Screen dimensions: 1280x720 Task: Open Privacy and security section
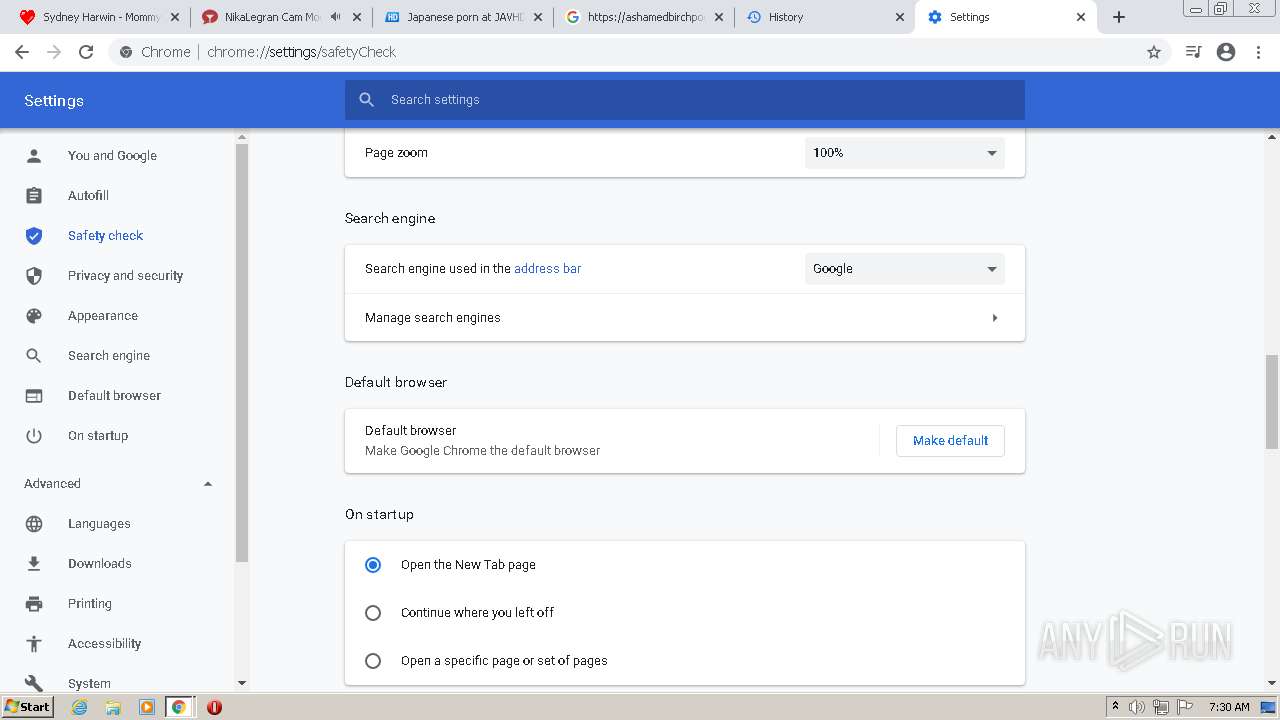point(125,276)
